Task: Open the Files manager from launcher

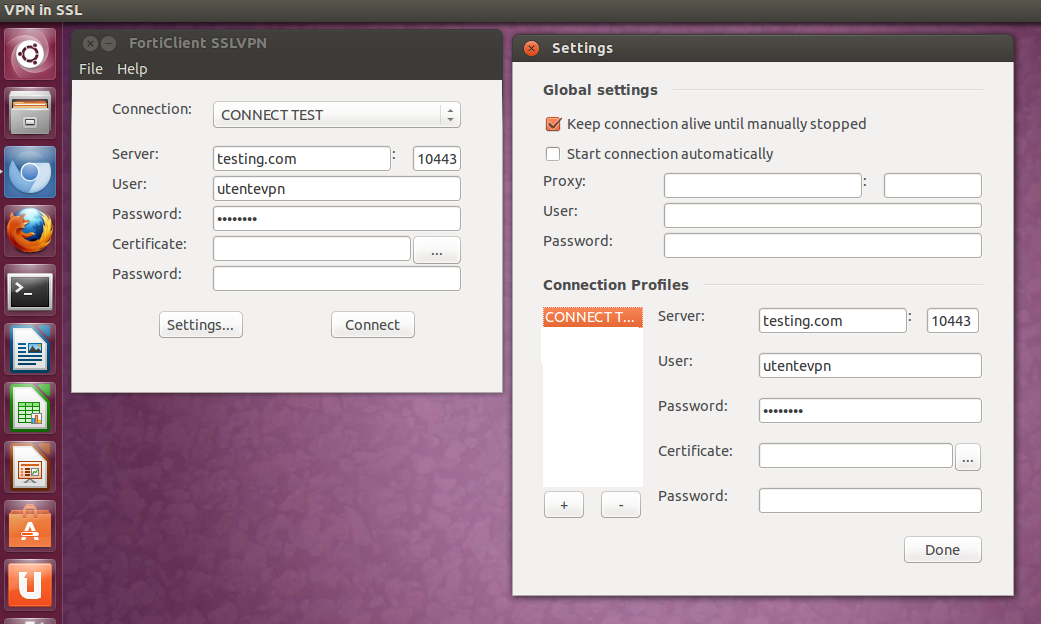Action: [32, 114]
